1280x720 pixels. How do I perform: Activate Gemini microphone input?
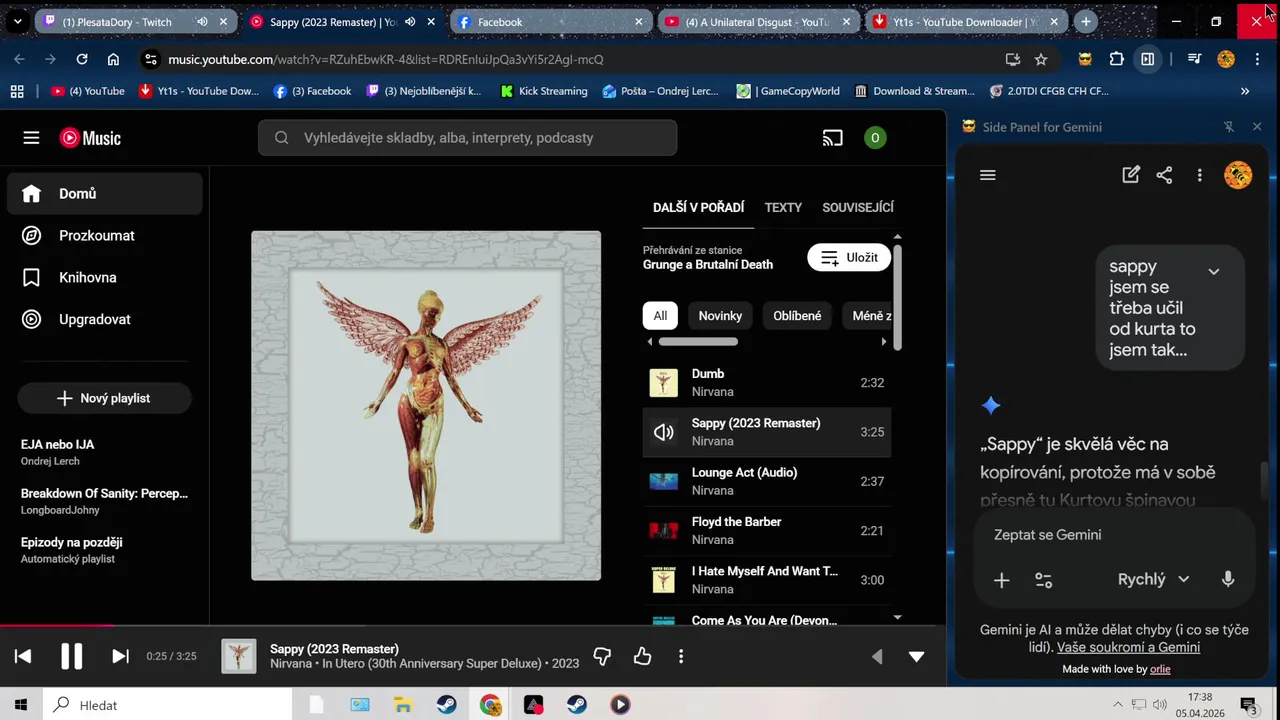click(x=1228, y=579)
